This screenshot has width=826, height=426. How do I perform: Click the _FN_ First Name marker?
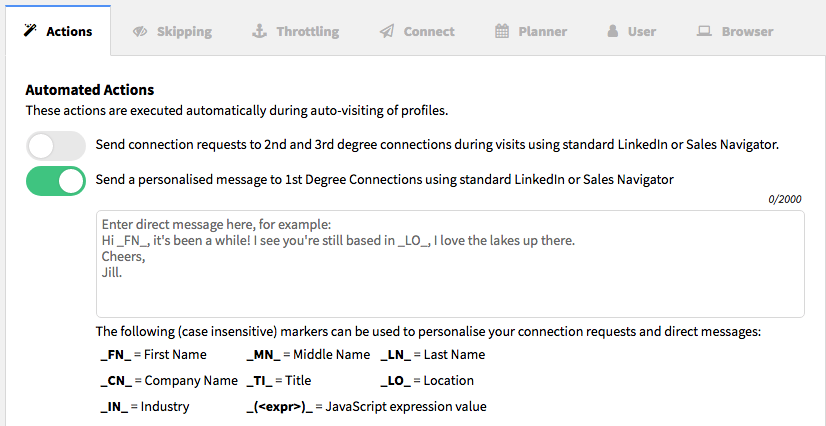click(x=153, y=355)
